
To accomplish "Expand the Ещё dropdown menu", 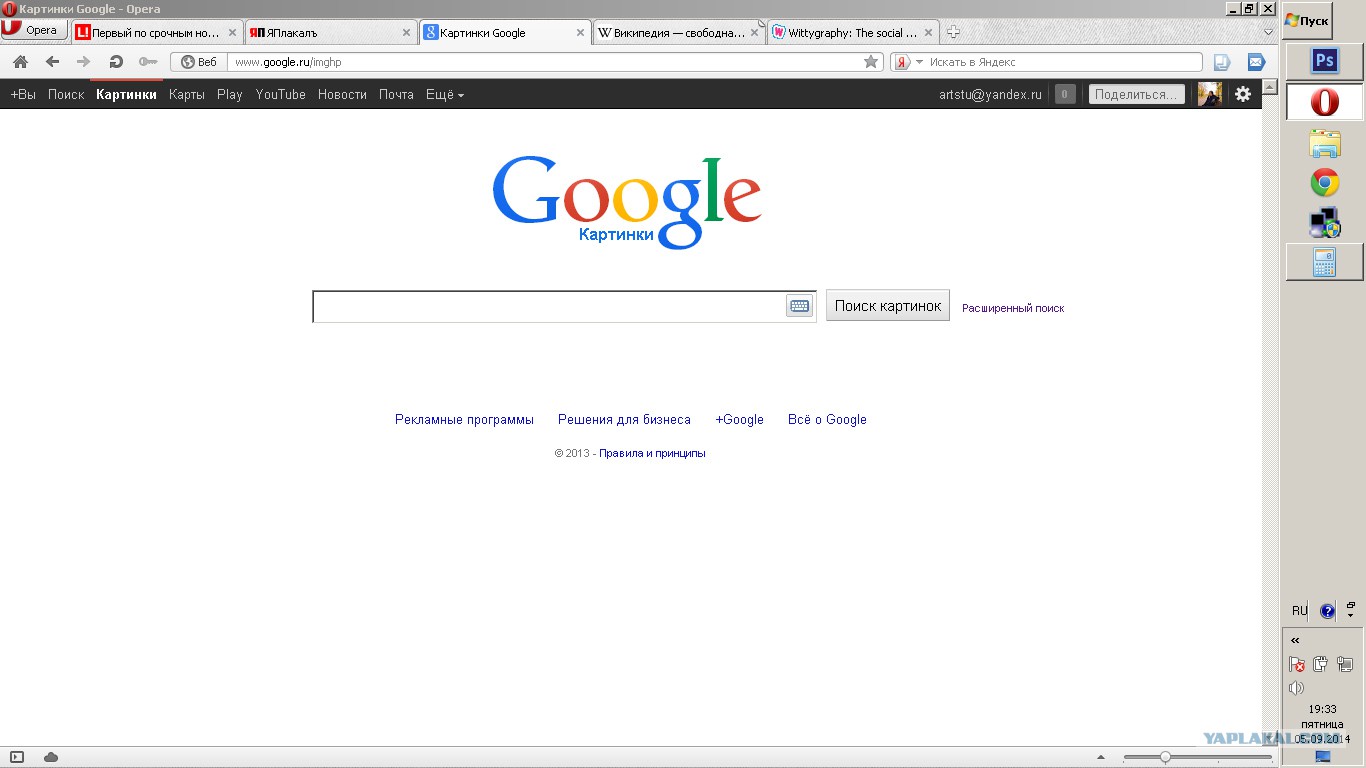I will (x=445, y=95).
